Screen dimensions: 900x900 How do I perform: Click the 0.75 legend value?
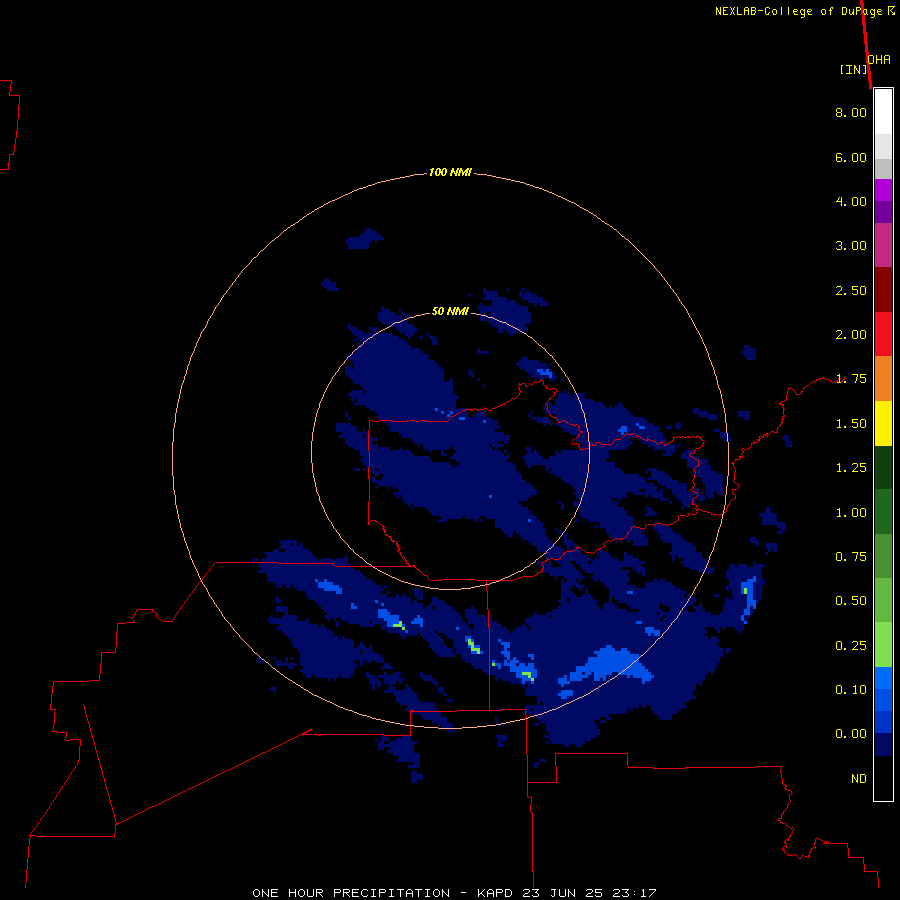point(851,557)
